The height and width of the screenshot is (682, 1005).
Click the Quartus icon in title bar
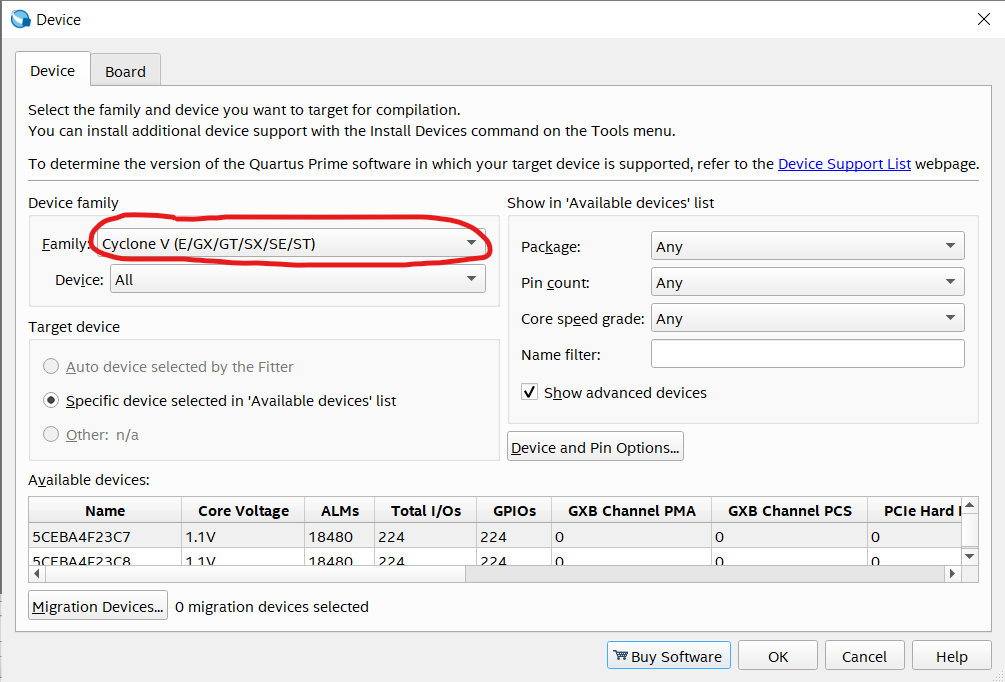coord(21,19)
